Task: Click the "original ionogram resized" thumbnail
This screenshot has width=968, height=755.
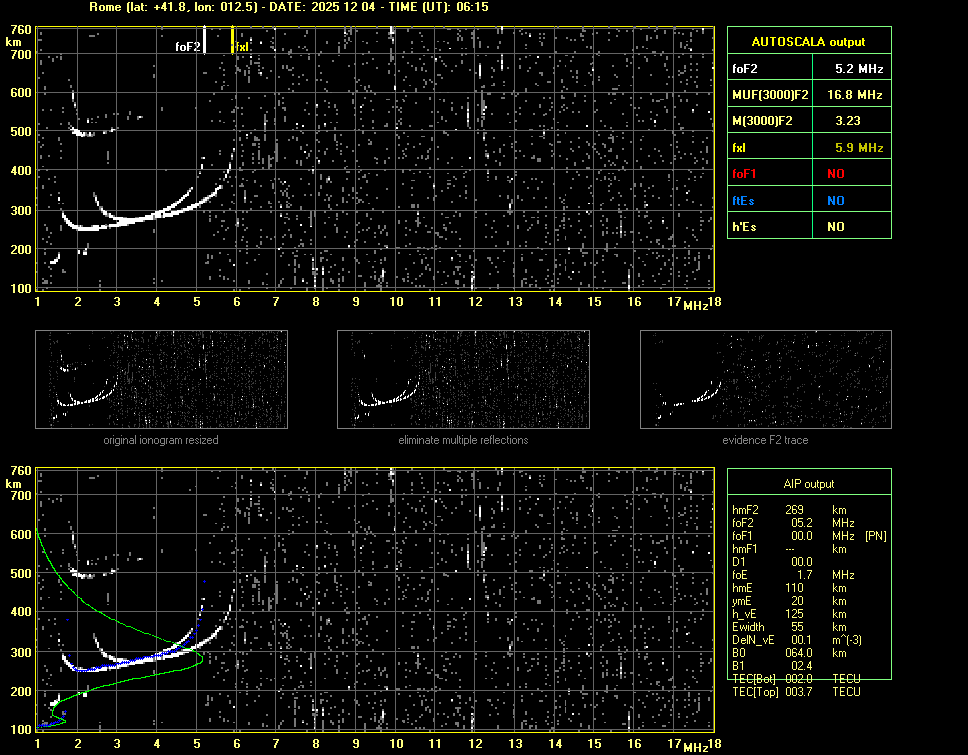Action: [161, 380]
